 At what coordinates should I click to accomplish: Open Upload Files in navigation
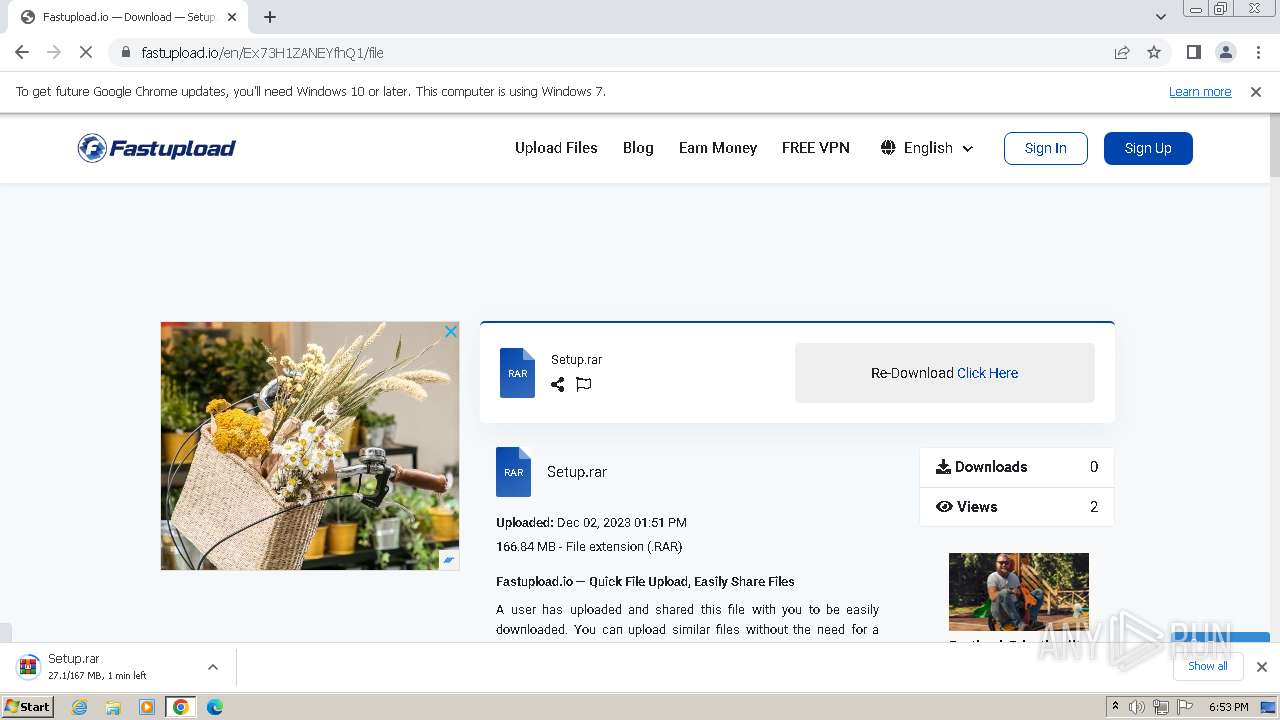point(556,147)
